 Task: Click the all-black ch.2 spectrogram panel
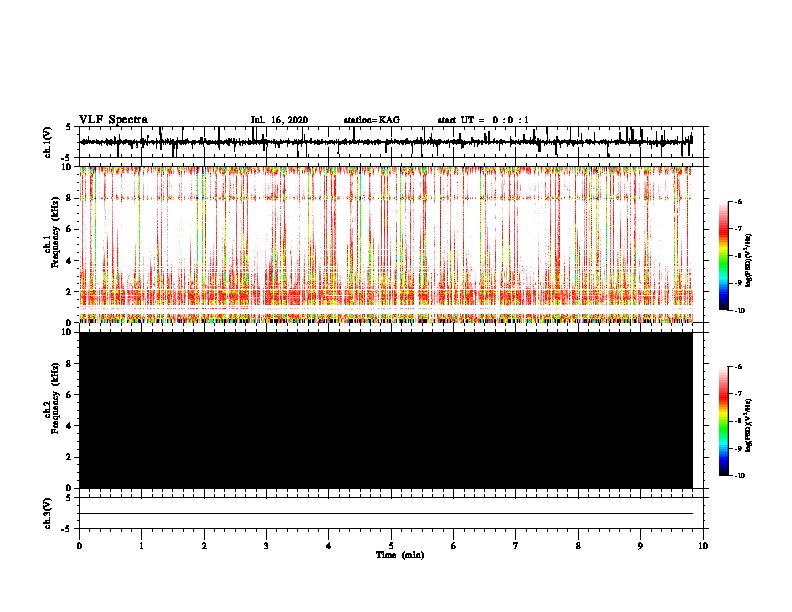click(386, 410)
